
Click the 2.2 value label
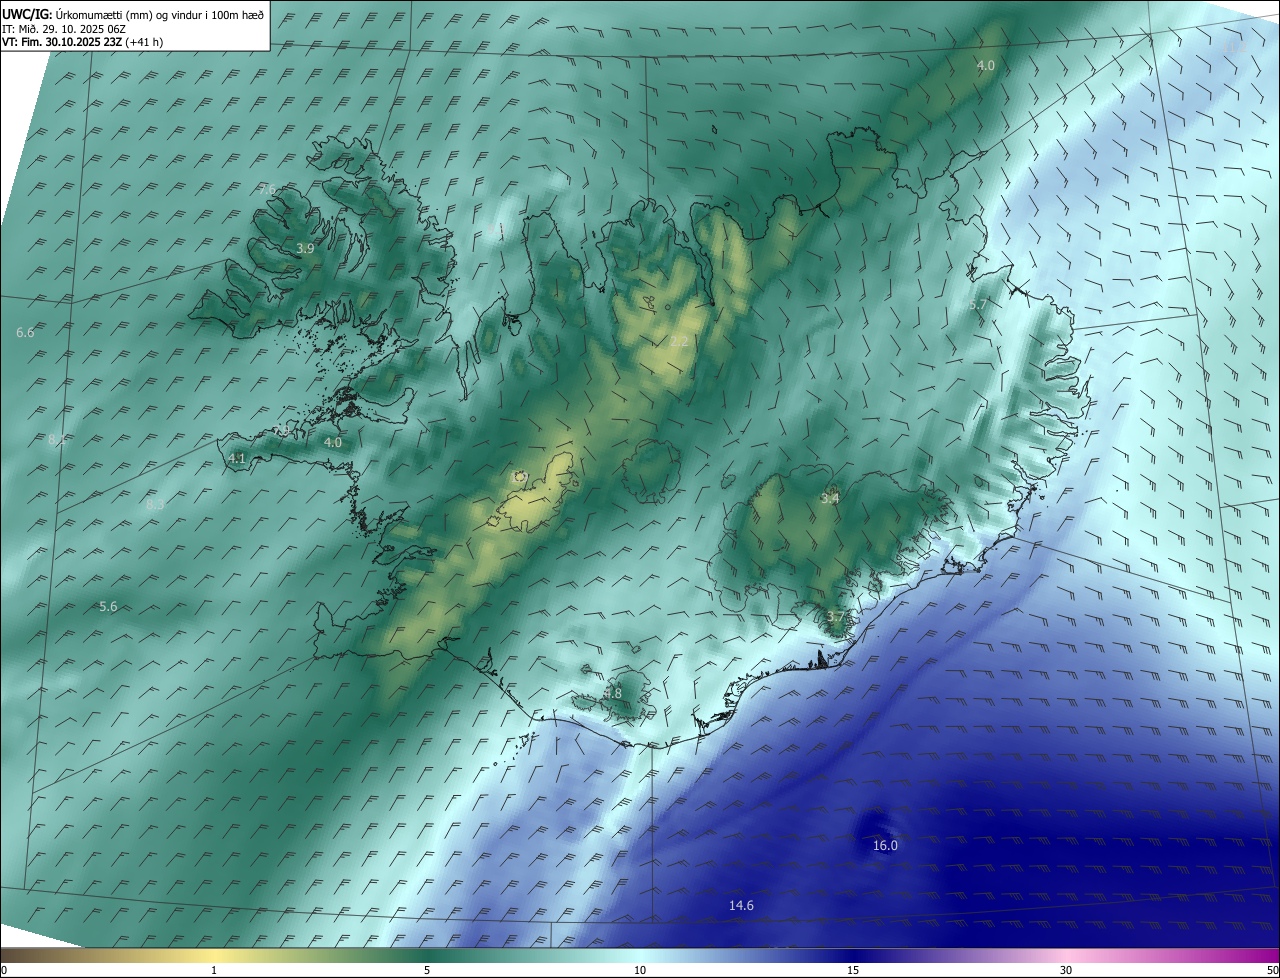679,342
